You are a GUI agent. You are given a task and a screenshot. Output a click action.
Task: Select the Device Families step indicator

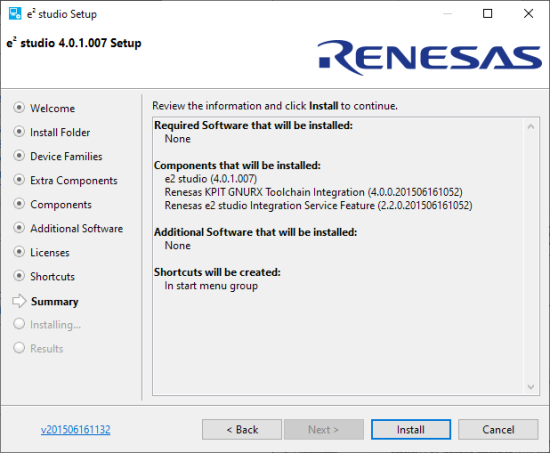coord(19,155)
